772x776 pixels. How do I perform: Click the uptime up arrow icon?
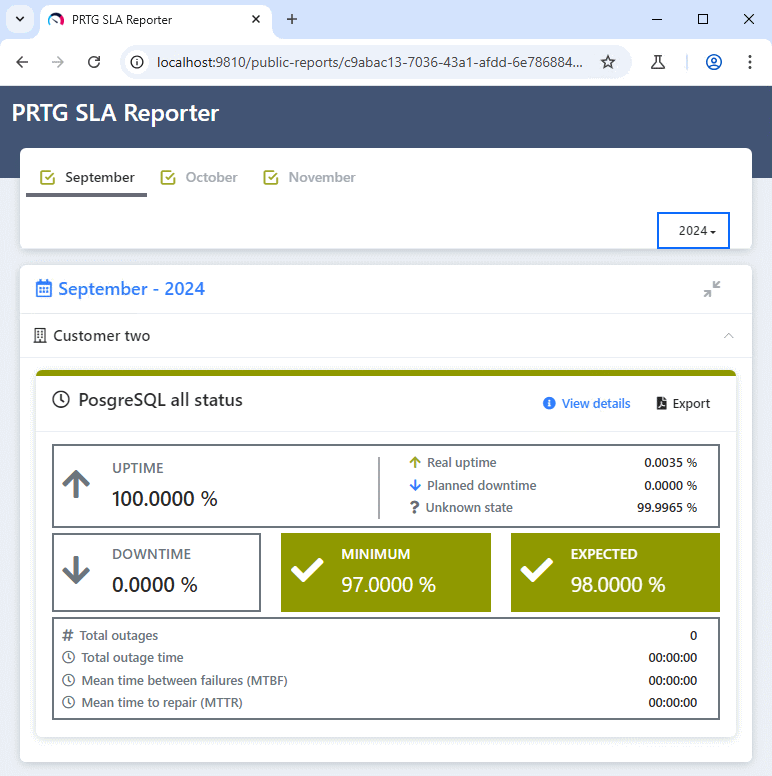[76, 484]
